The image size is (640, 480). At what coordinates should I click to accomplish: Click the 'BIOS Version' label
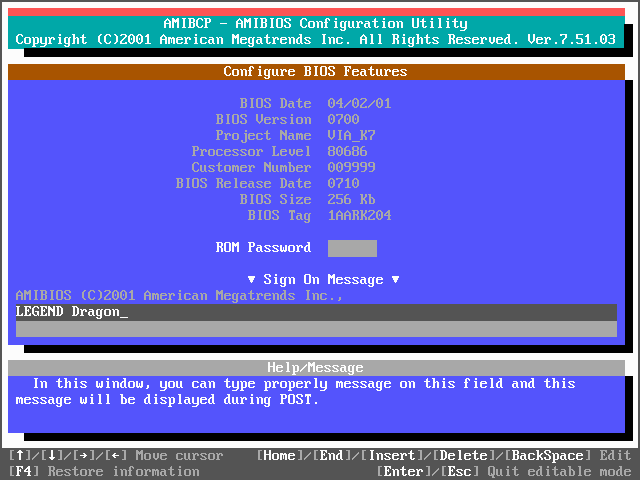(263, 119)
